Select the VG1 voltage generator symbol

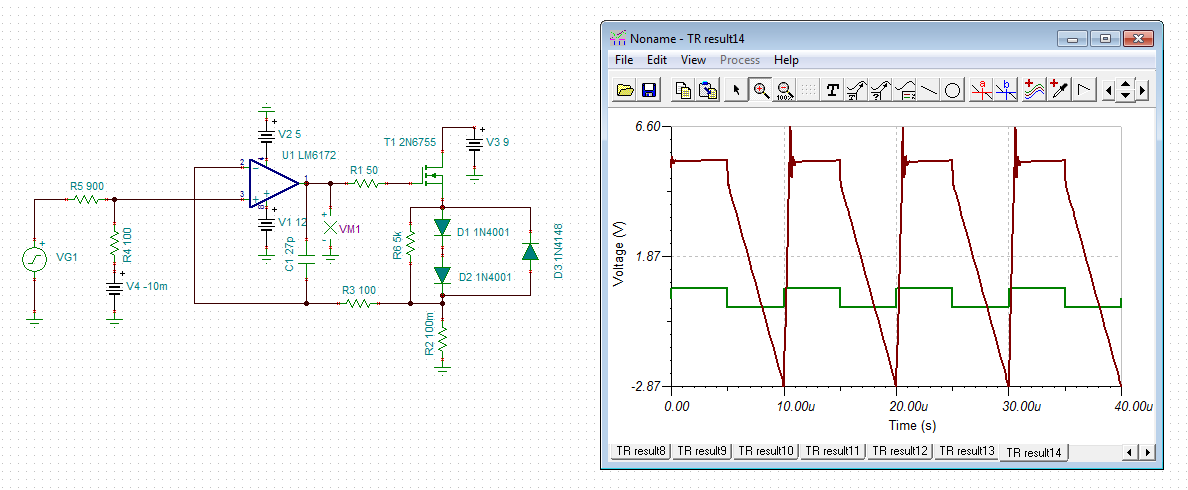point(35,259)
